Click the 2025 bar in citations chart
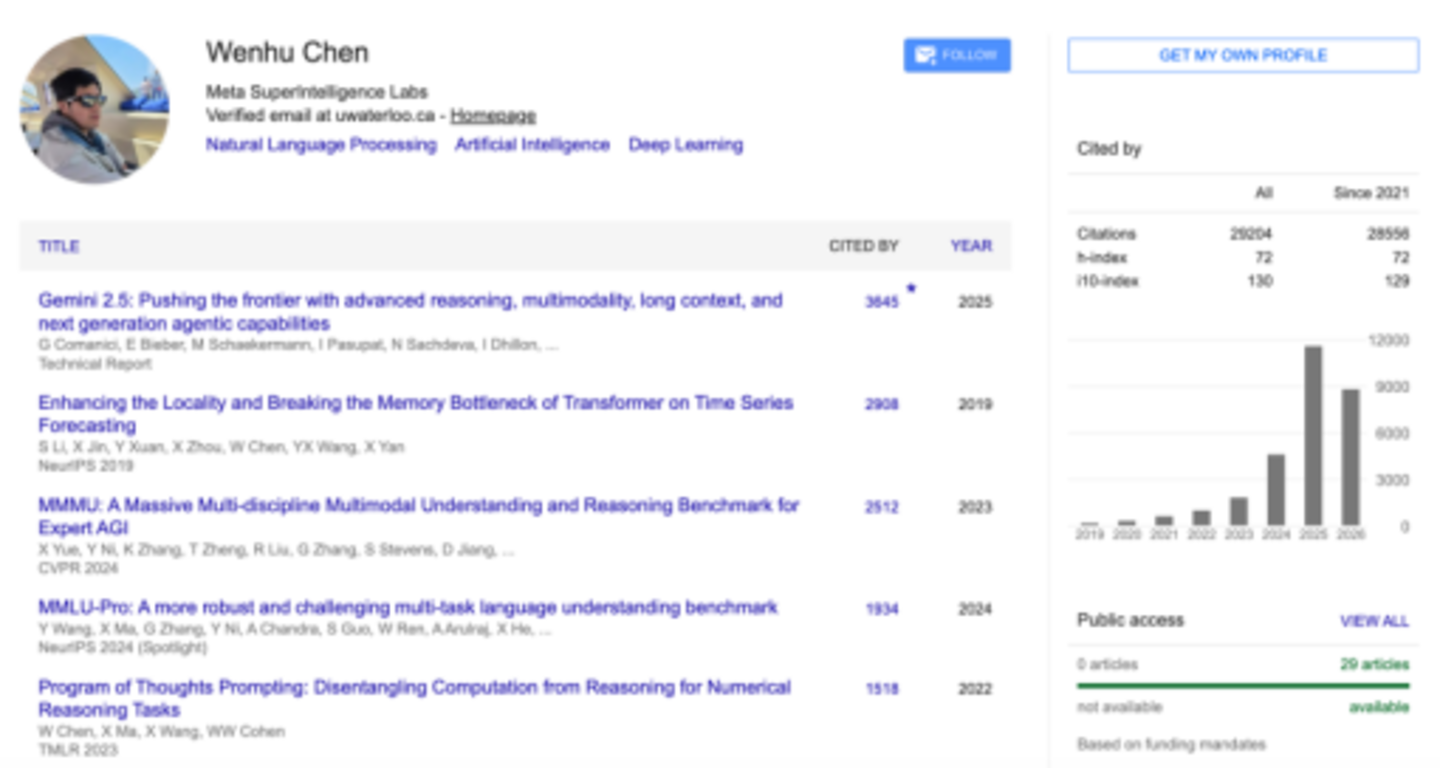 pyautogui.click(x=1313, y=435)
